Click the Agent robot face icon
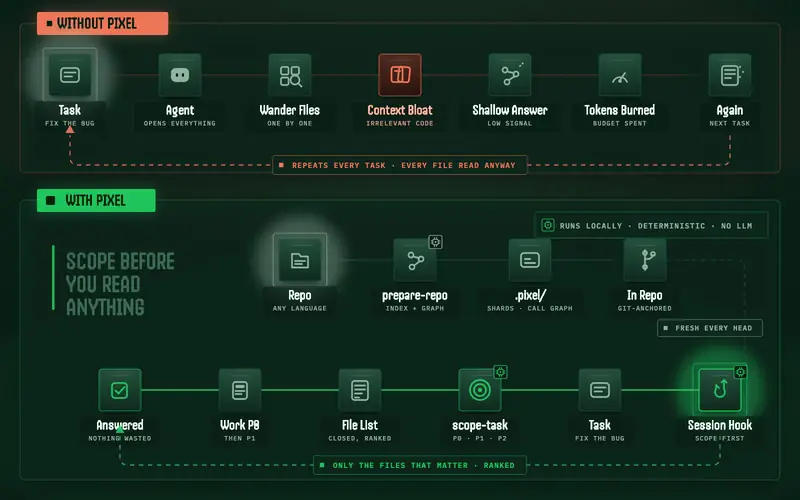 [x=180, y=75]
